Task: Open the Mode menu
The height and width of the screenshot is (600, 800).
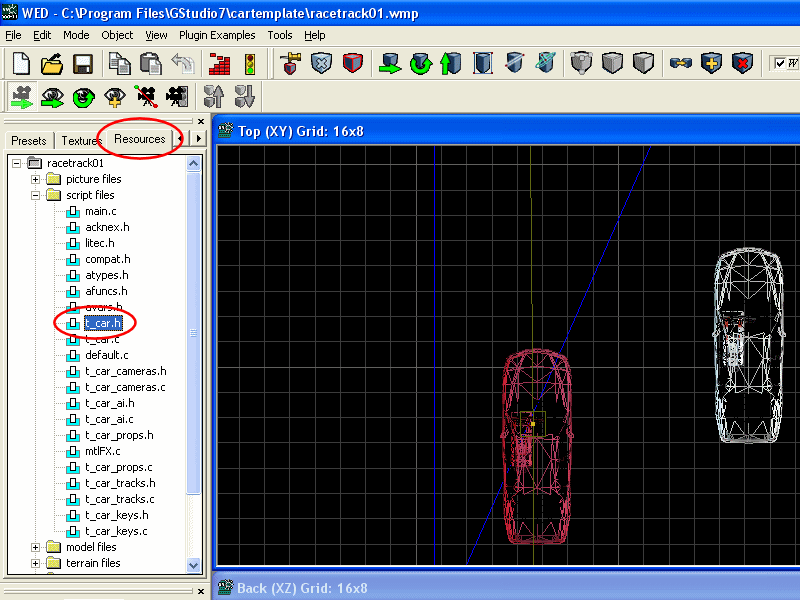Action: pyautogui.click(x=76, y=35)
